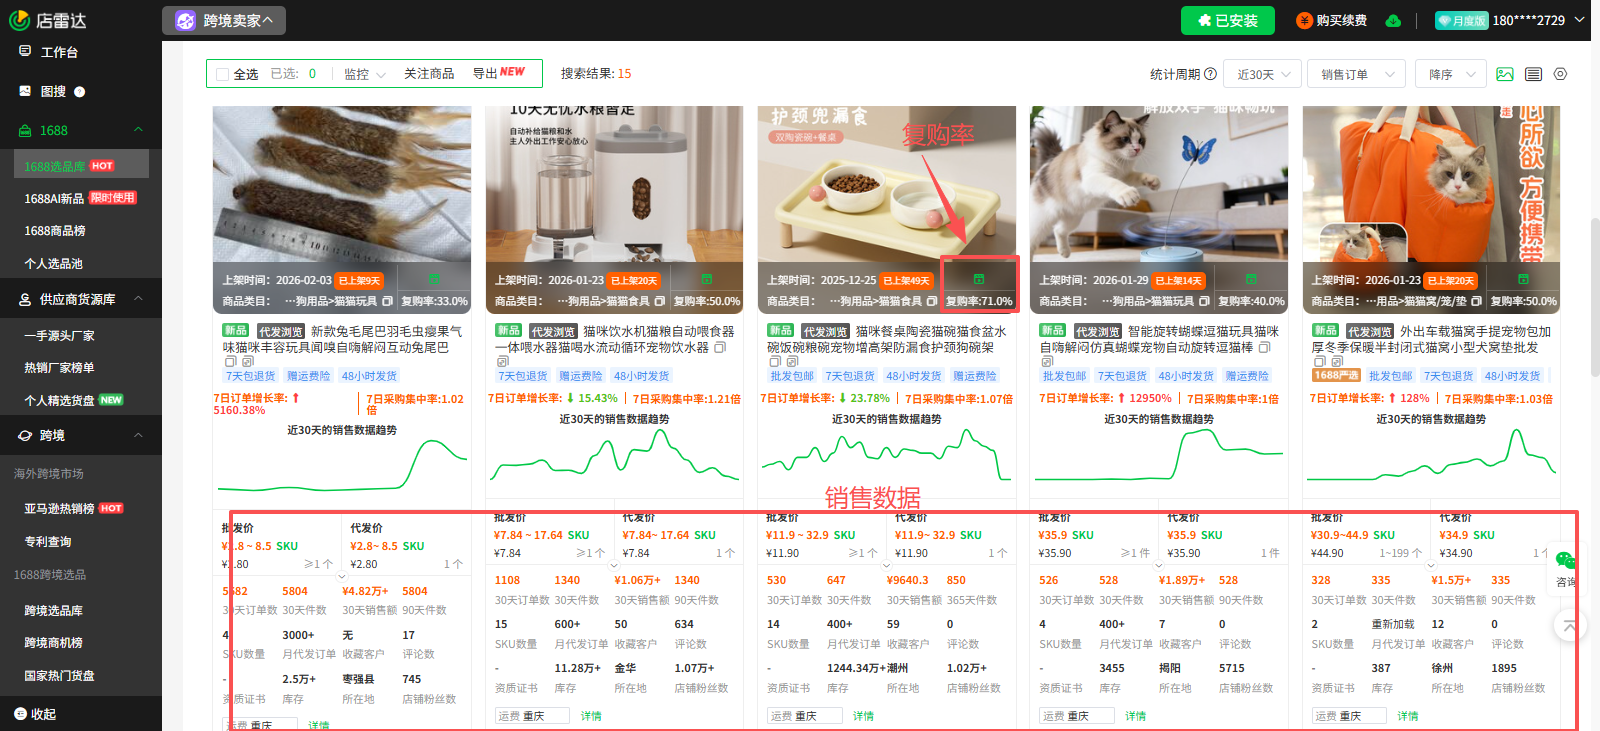Click green cloud download icon in header

1393,21
